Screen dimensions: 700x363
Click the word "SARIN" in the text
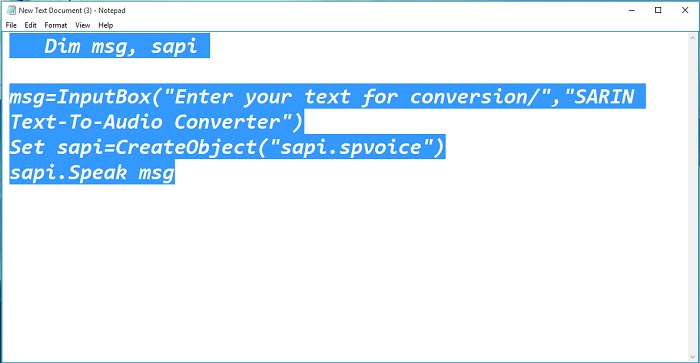pos(604,96)
